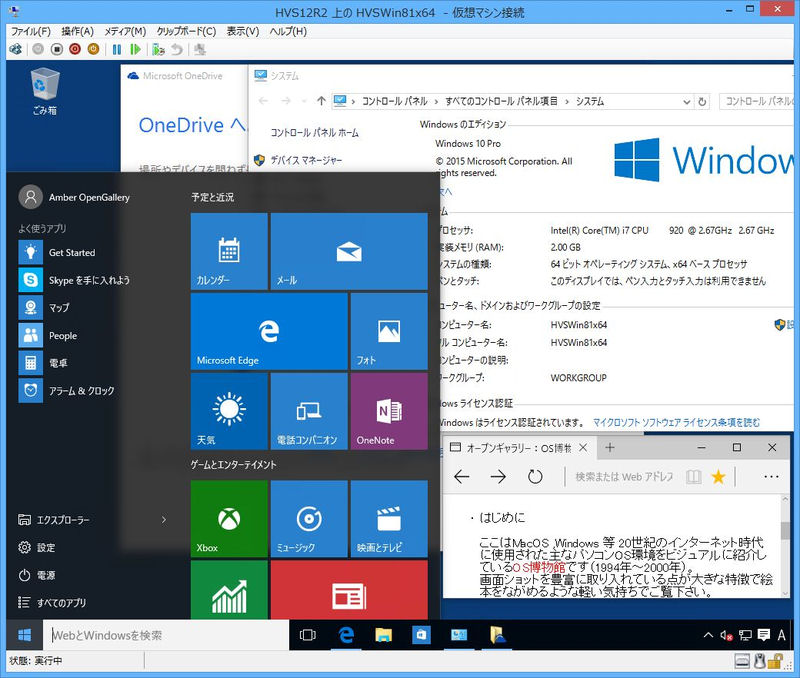Open File Explorer from the taskbar
800x678 pixels.
pyautogui.click(x=383, y=635)
